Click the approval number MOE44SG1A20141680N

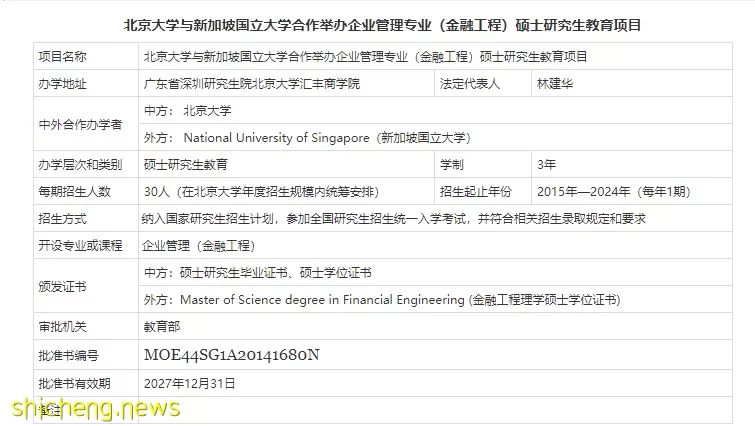pos(232,355)
